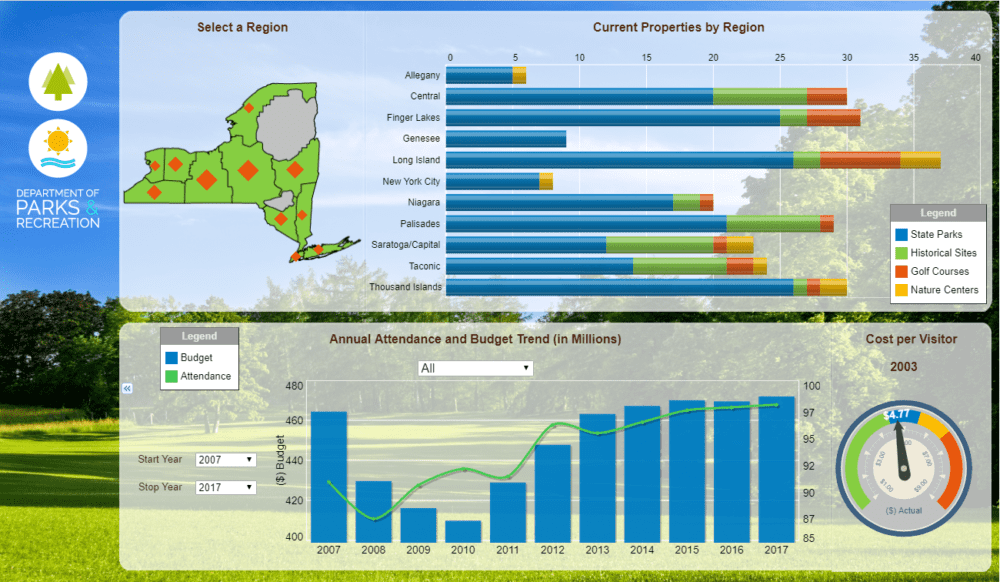Click the largest orange diamond marker on the map
This screenshot has width=1000, height=582.
click(x=206, y=180)
